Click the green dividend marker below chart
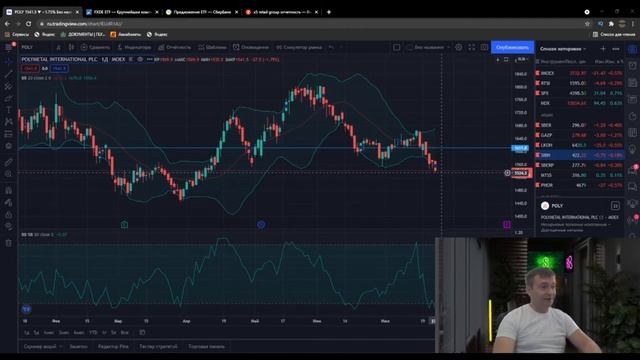Viewport: 640px width, 360px height. (x=124, y=224)
